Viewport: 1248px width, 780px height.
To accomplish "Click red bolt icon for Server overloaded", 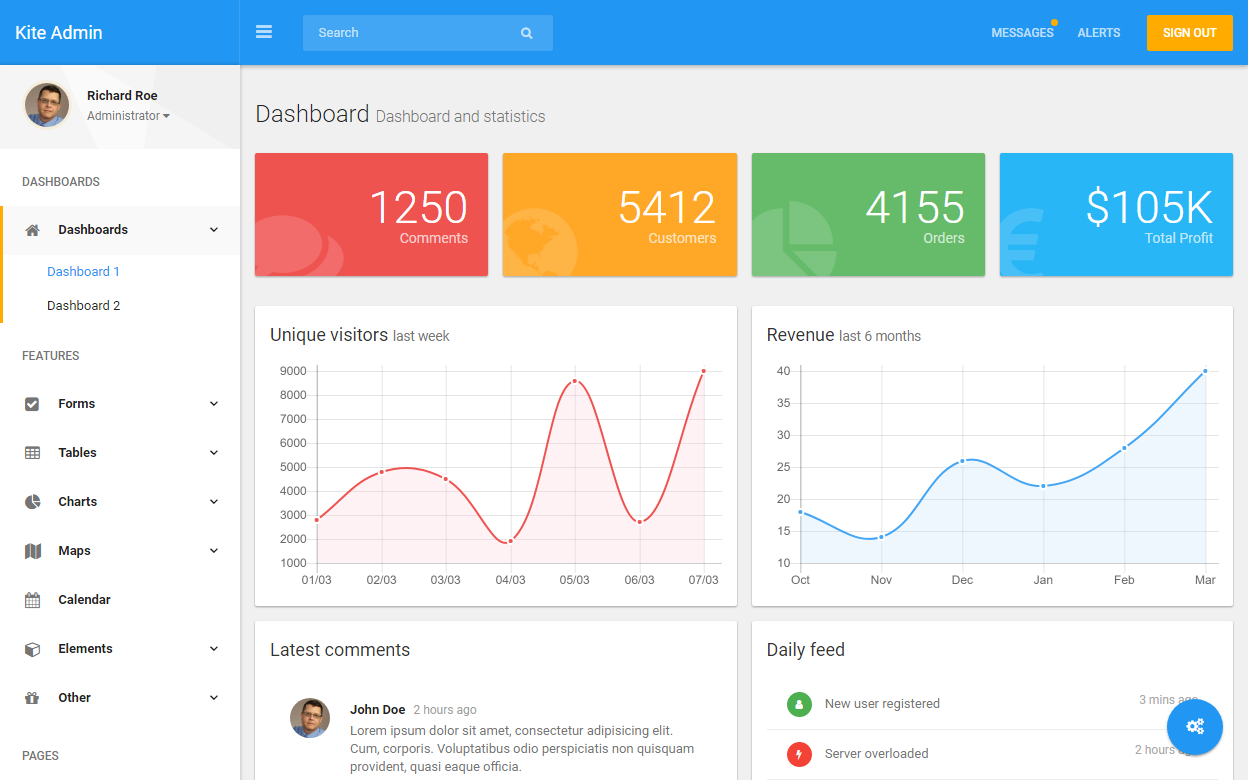I will (x=799, y=754).
